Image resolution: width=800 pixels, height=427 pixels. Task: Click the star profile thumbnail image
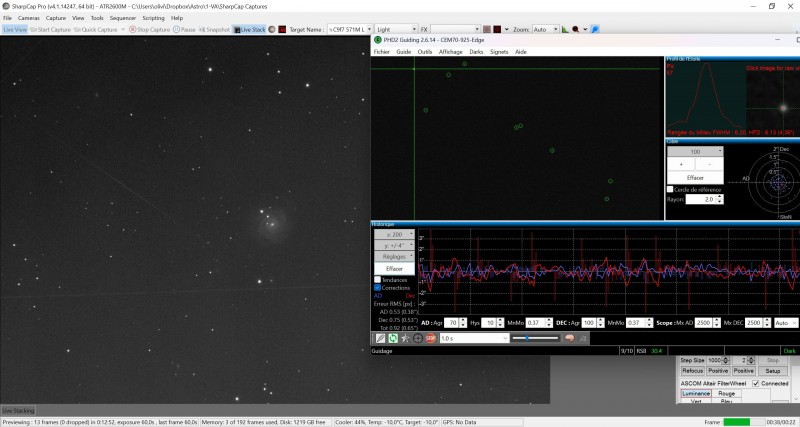[x=773, y=98]
